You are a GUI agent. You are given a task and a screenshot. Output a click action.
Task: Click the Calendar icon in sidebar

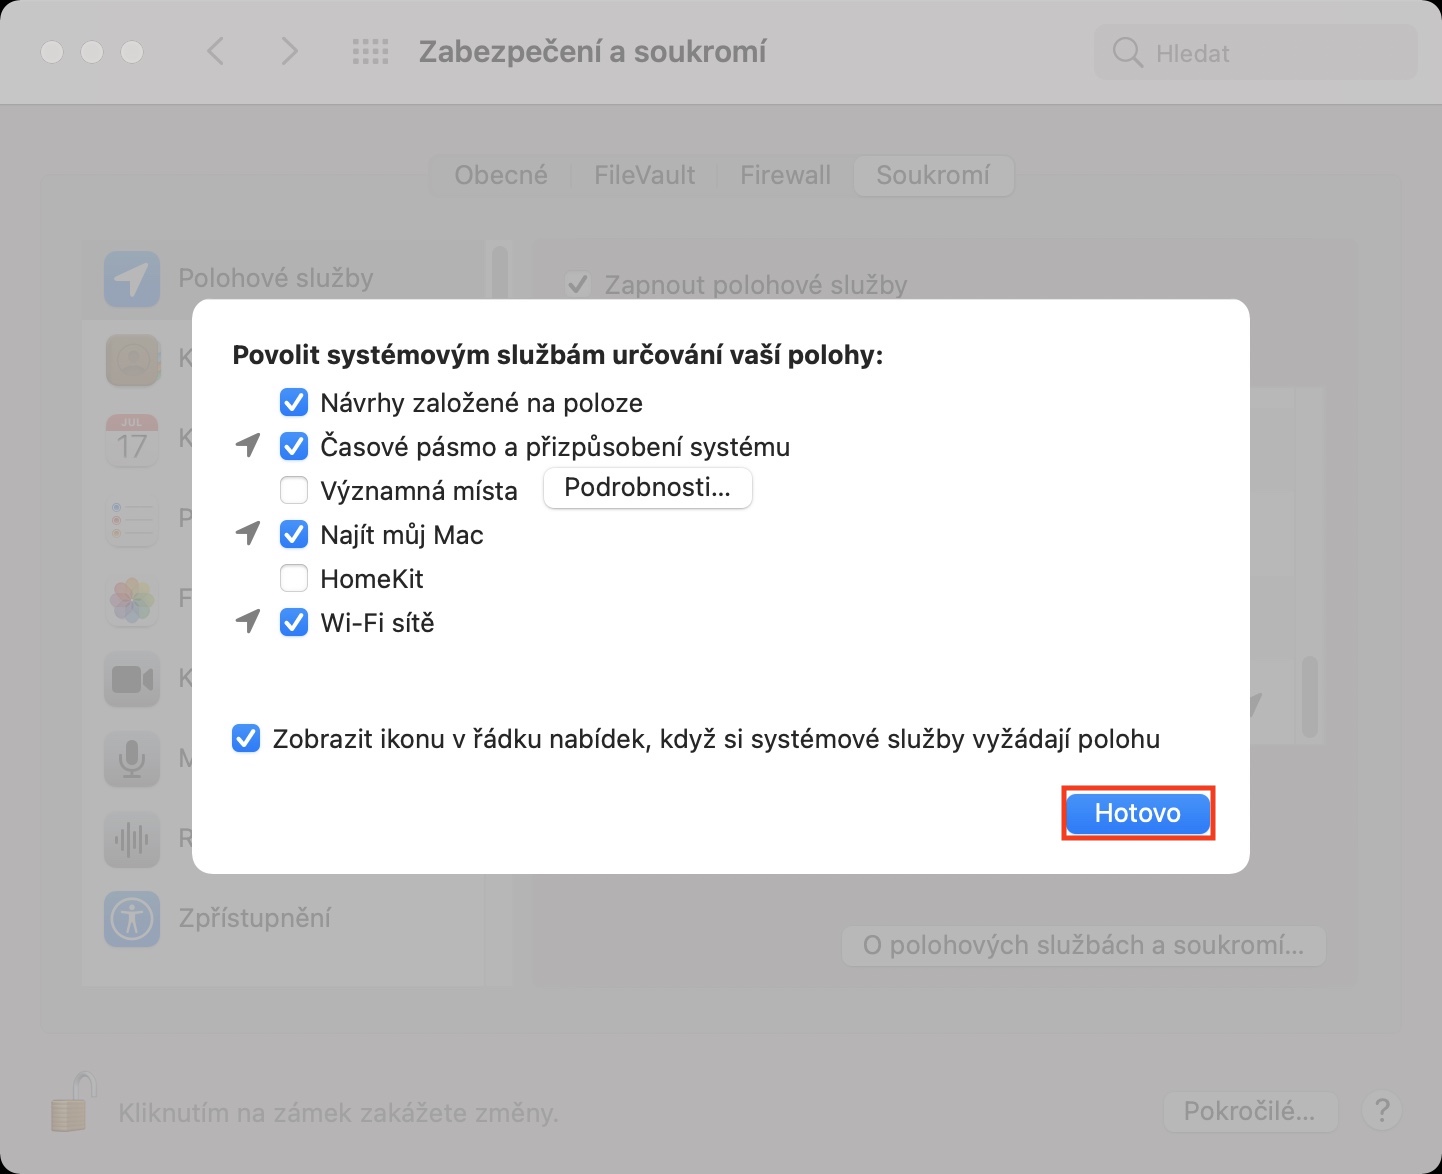pos(132,439)
